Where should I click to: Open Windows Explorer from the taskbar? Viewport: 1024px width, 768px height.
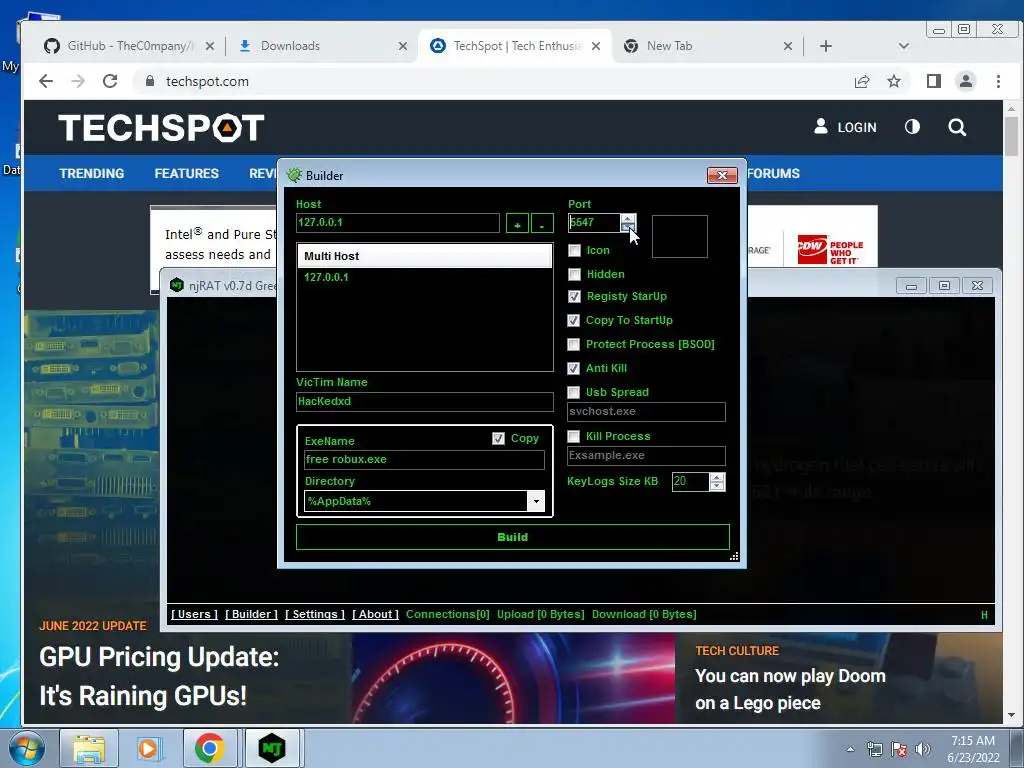89,748
